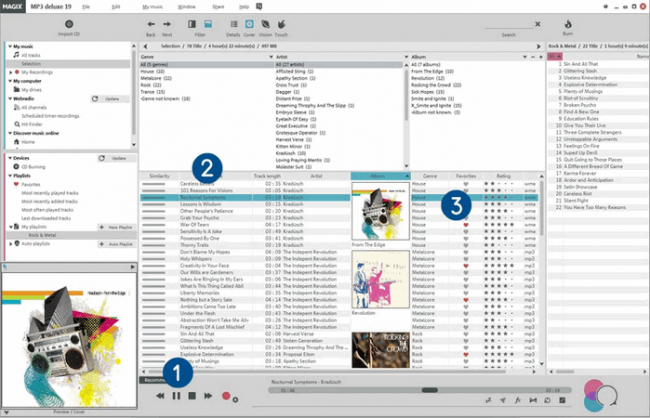Image resolution: width=650 pixels, height=418 pixels.
Task: Open the Album column dropdown arrow
Action: pos(525,57)
